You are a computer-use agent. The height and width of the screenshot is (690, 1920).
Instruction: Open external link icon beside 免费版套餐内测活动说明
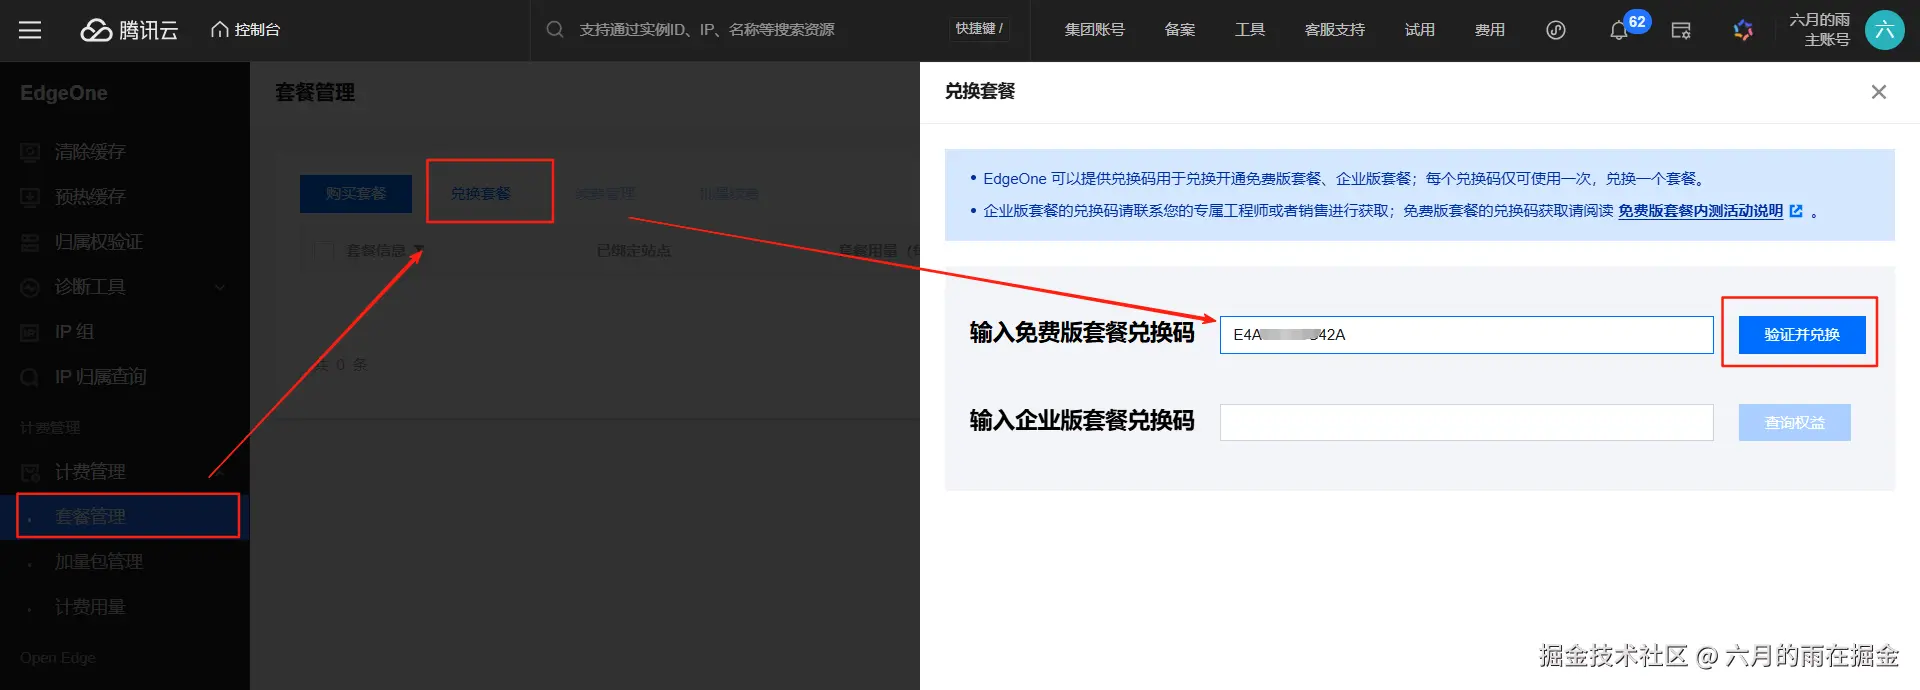pos(1796,211)
